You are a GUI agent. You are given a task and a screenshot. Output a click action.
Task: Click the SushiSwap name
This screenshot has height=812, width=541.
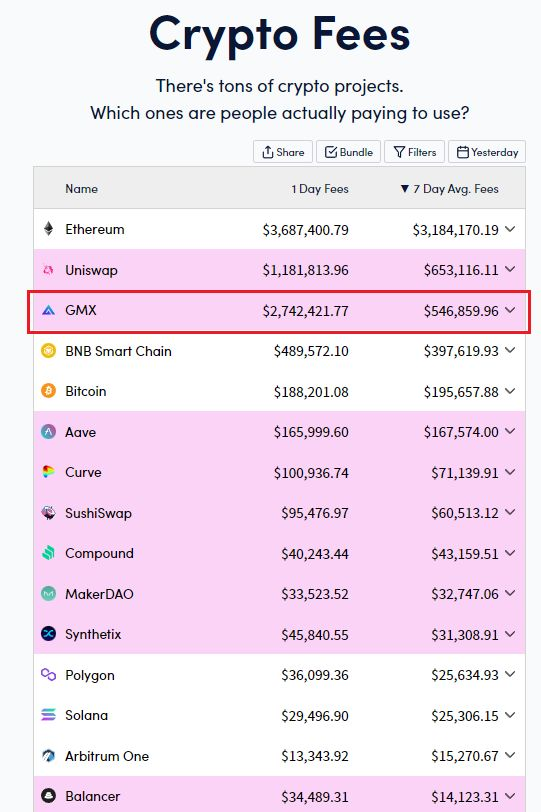click(x=98, y=513)
